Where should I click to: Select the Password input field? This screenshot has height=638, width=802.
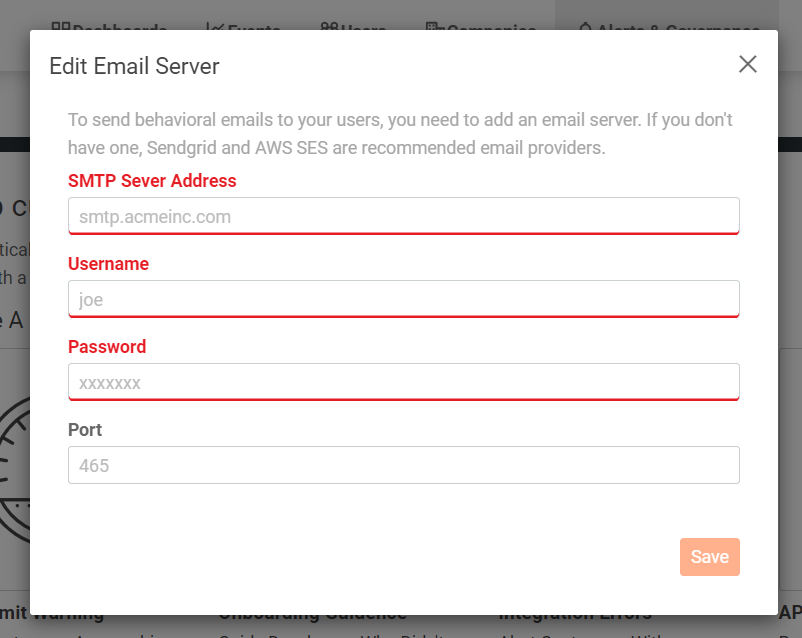pos(404,382)
